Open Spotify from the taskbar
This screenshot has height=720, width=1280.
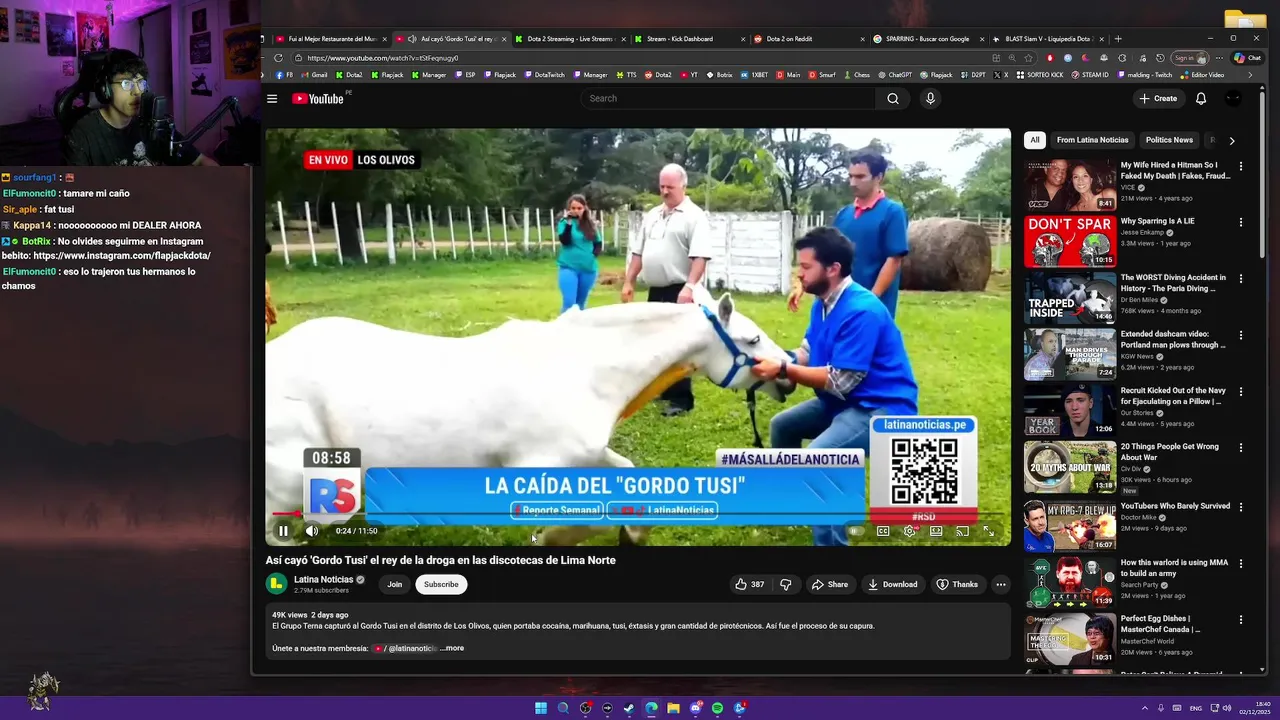(x=717, y=708)
